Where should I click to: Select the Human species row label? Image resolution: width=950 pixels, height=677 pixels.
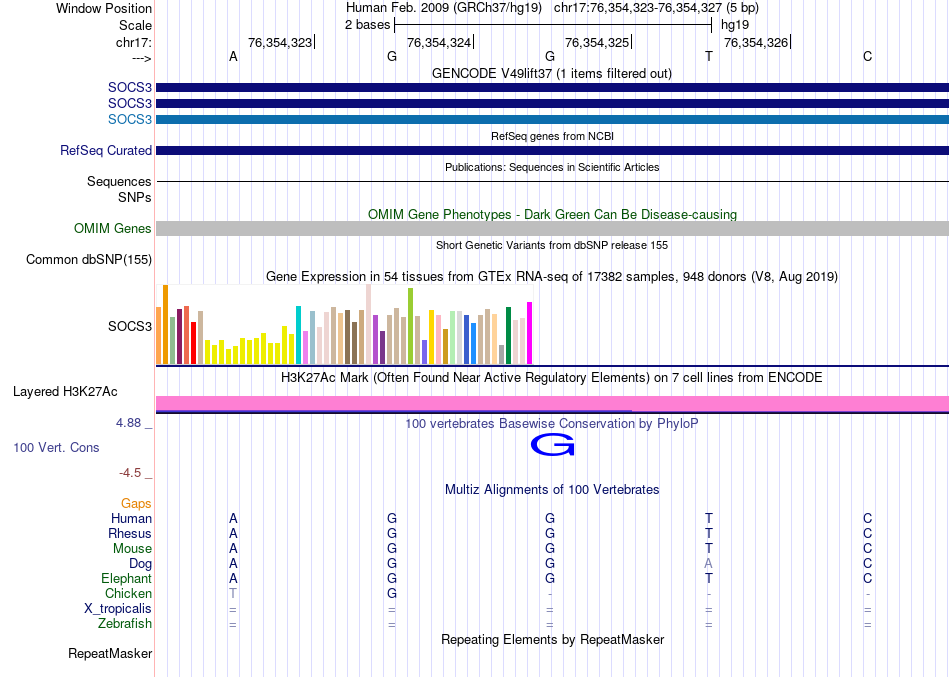pyautogui.click(x=131, y=519)
